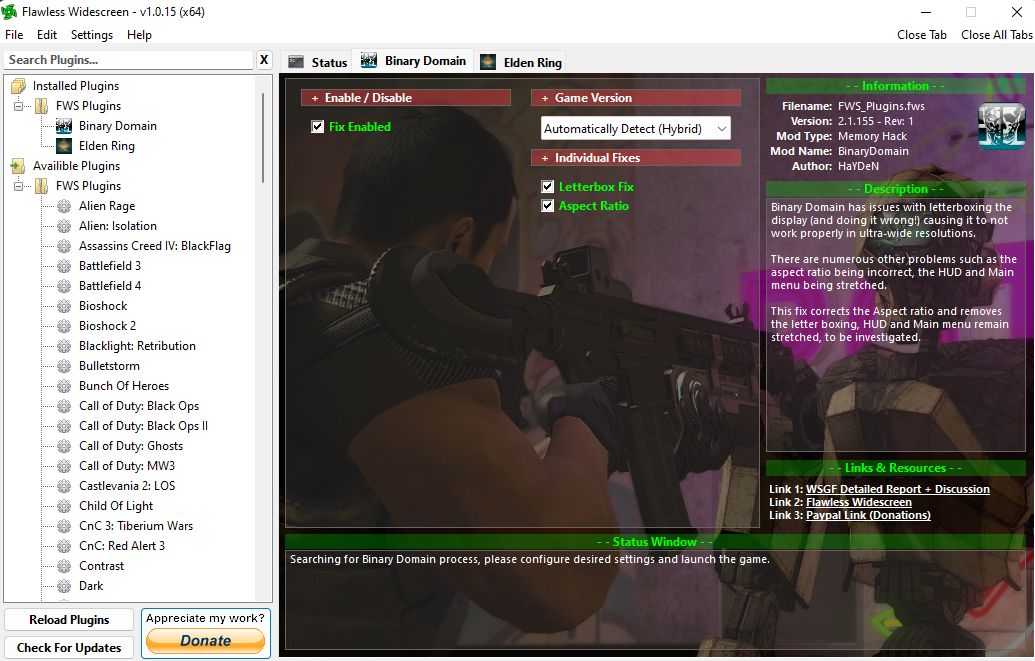Click the Flawless Widescreen app logo icon

click(x=9, y=11)
